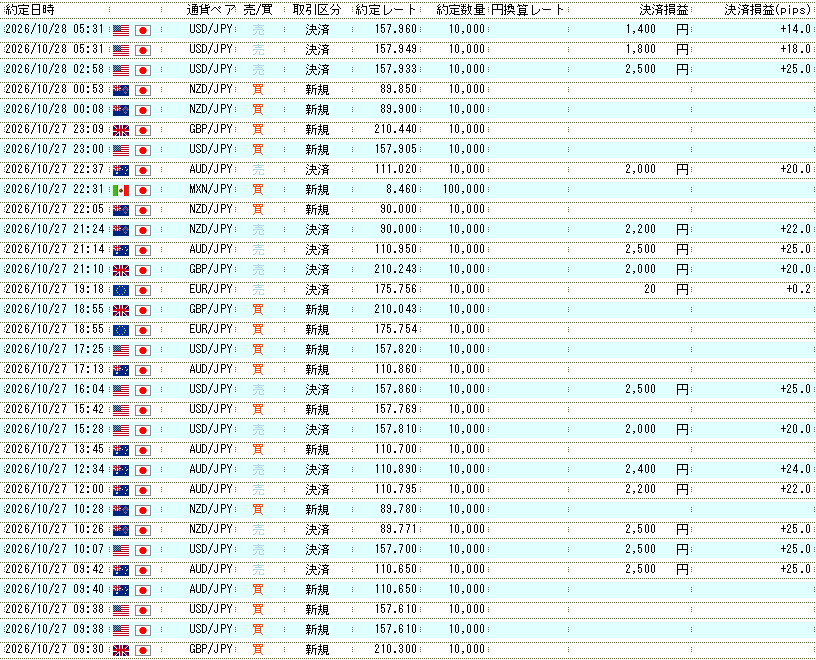Click the rate value 210.300

(396, 649)
